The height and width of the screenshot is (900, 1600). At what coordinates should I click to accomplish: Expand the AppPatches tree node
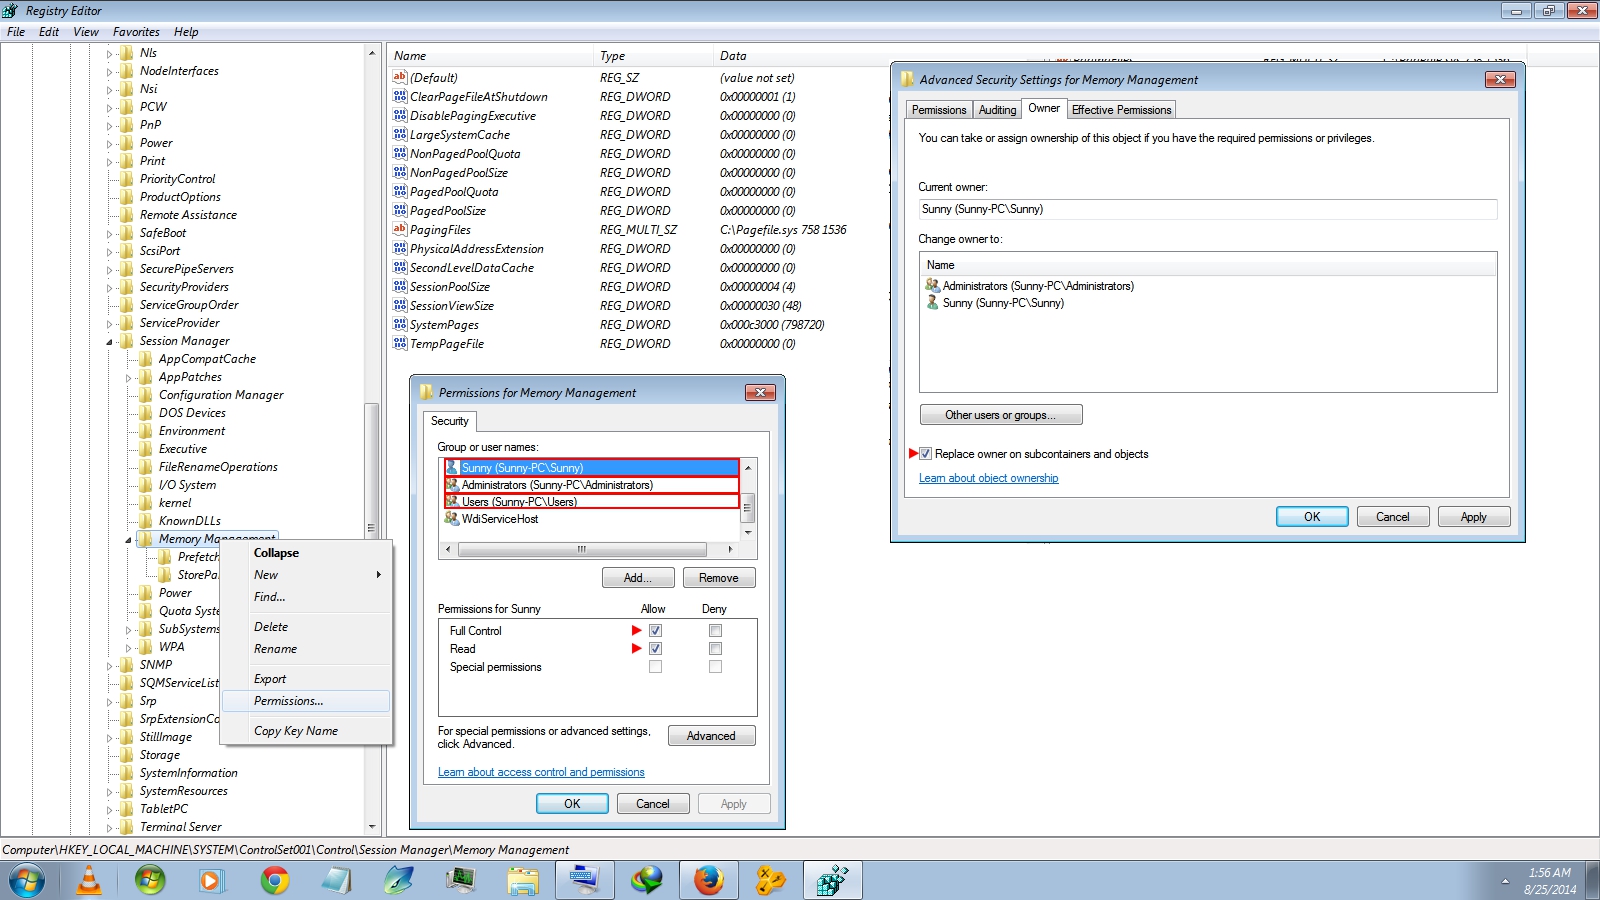(x=129, y=378)
